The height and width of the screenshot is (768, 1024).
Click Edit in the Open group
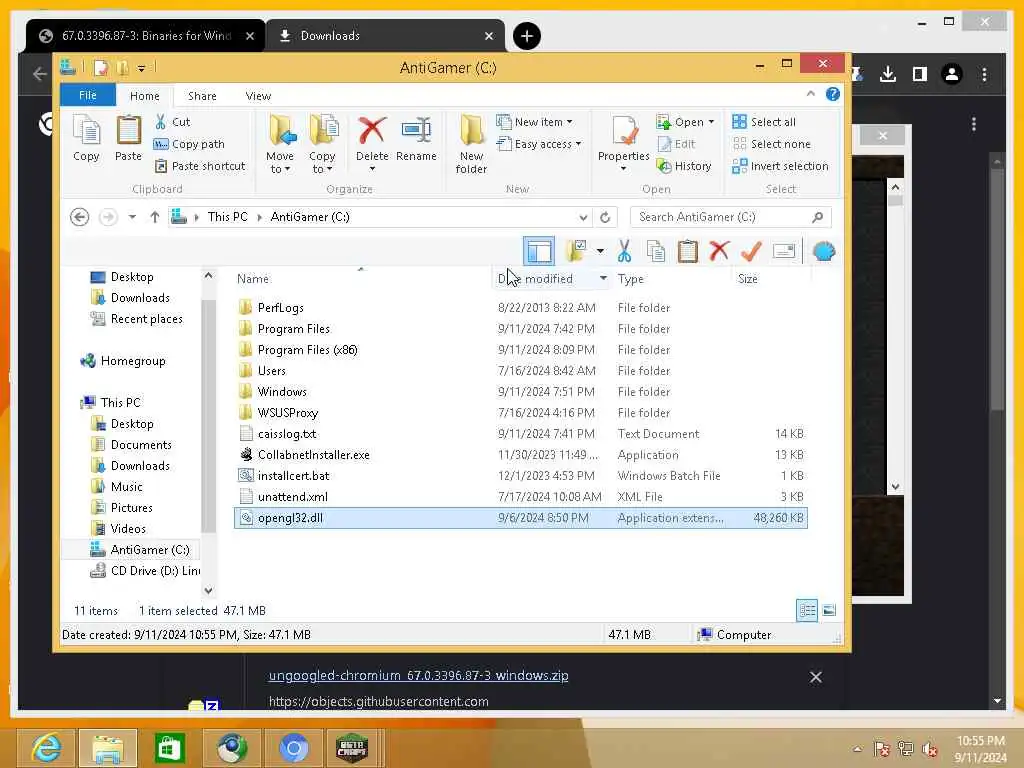677,144
